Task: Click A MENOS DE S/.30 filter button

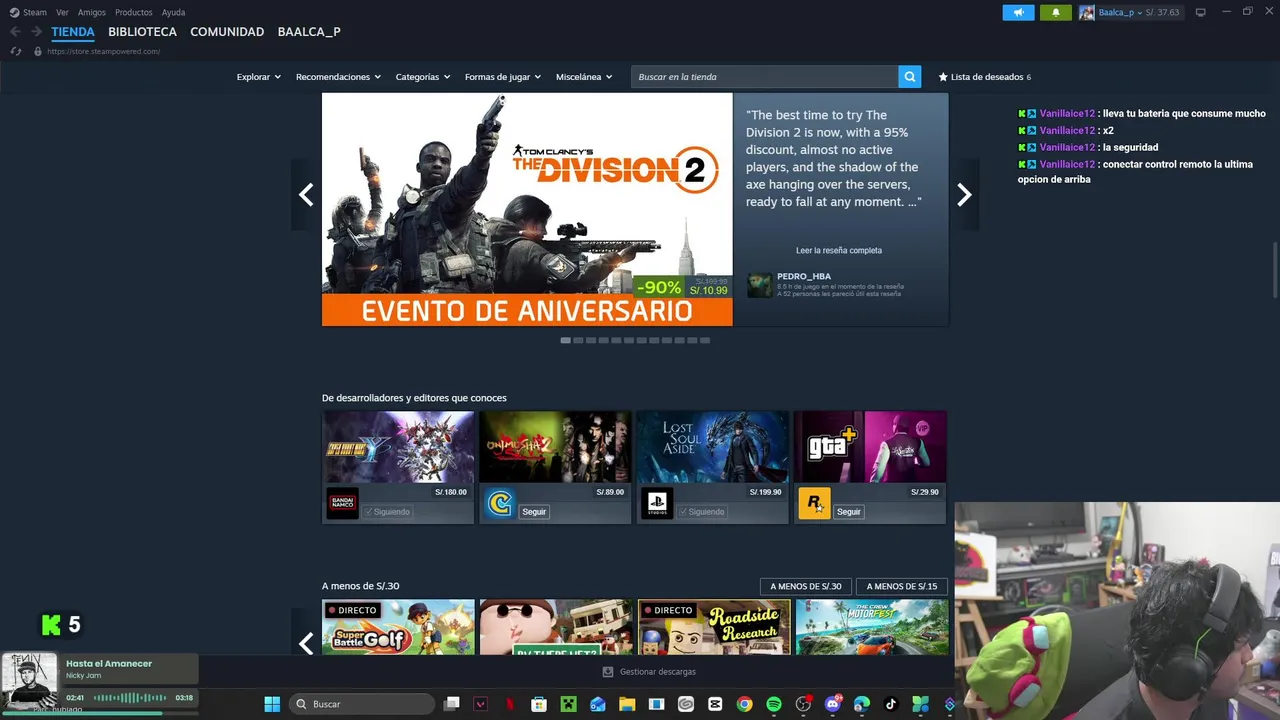Action: pyautogui.click(x=805, y=586)
